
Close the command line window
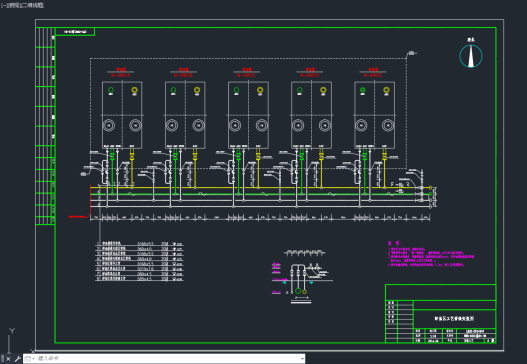(x=8, y=359)
